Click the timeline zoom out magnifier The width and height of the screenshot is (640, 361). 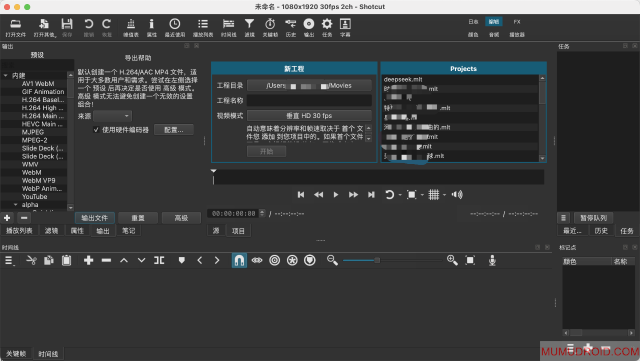(x=332, y=260)
